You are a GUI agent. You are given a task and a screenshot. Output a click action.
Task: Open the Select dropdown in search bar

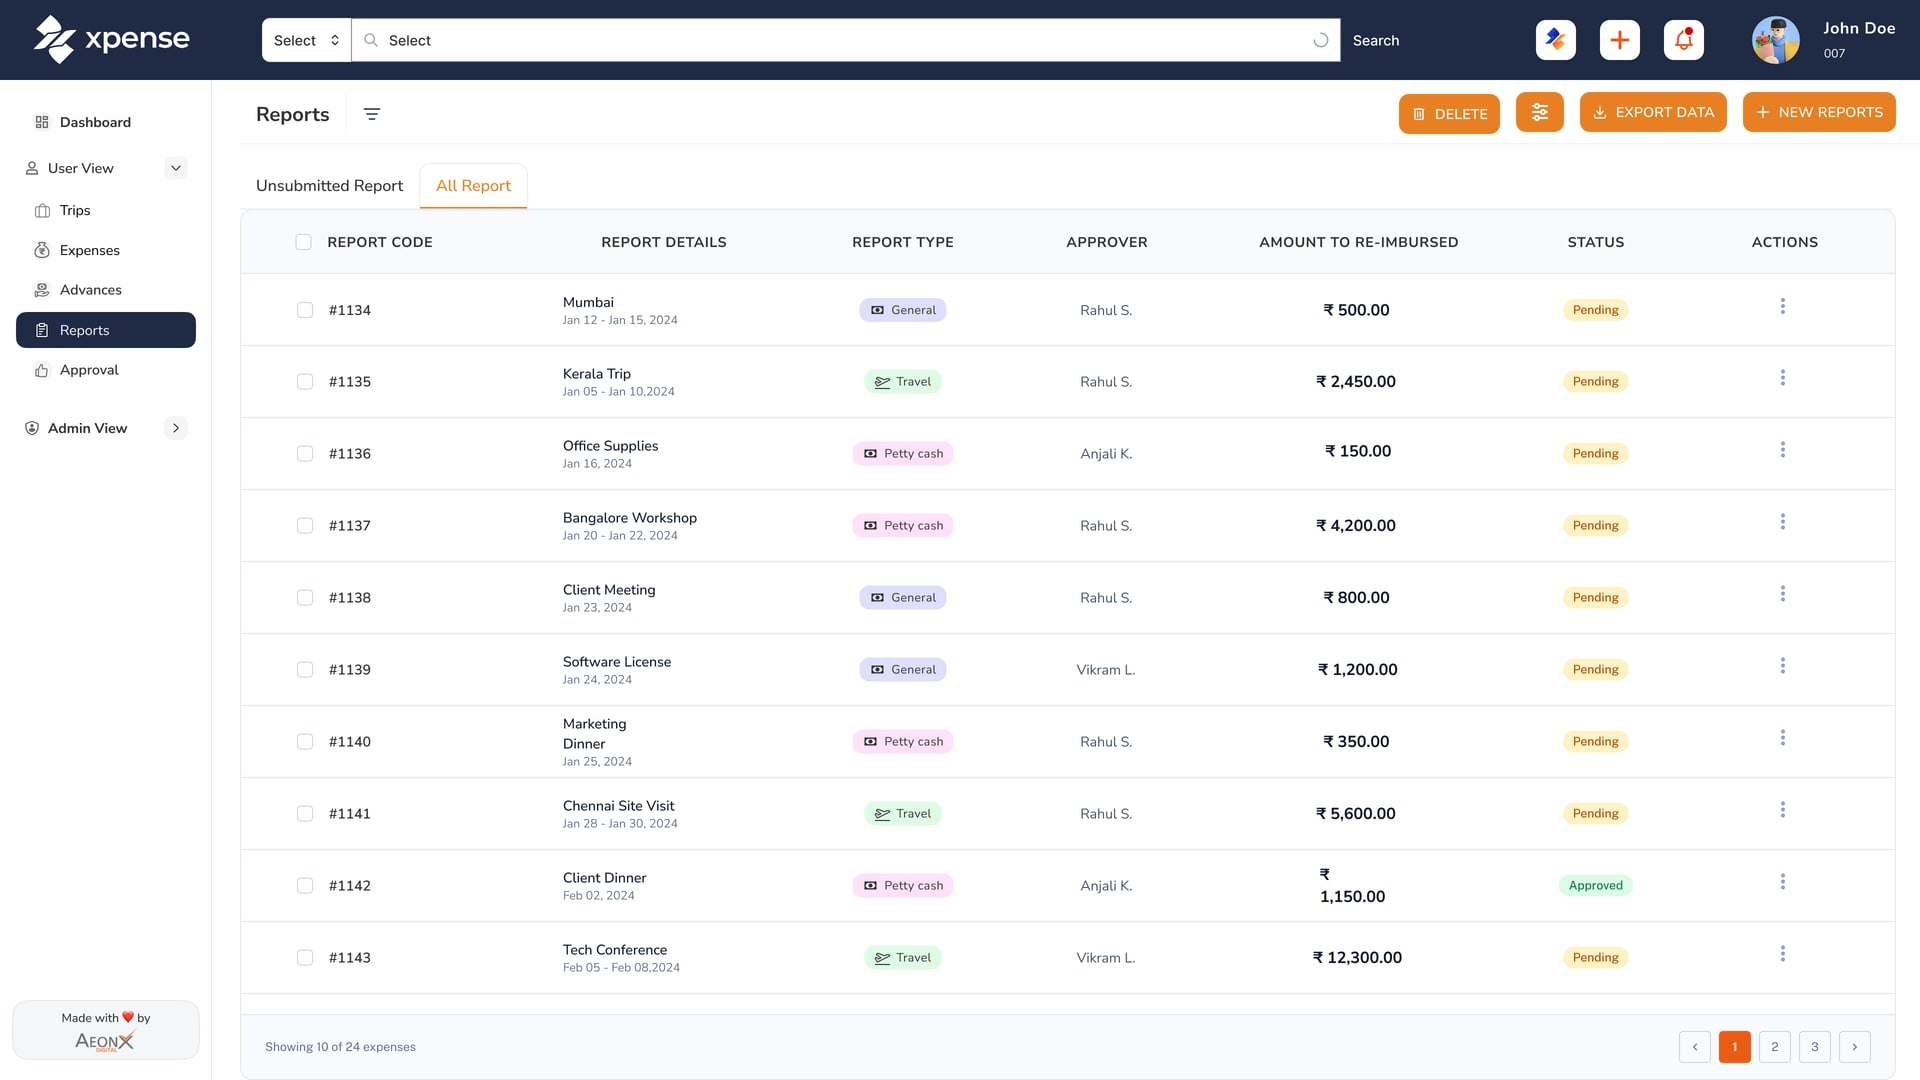pyautogui.click(x=306, y=40)
